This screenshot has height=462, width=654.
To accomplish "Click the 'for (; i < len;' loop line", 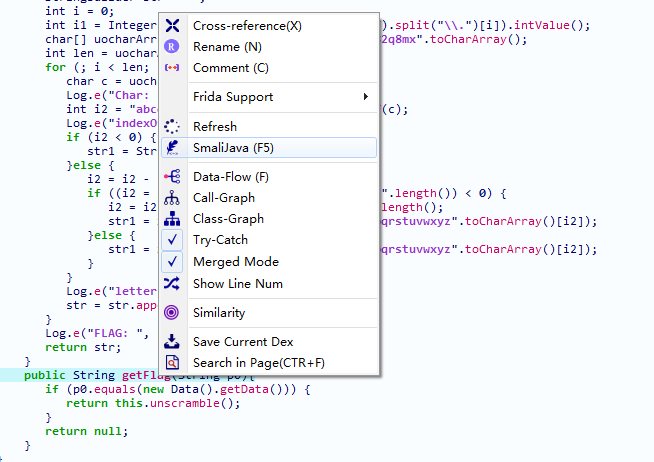I will pyautogui.click(x=97, y=67).
